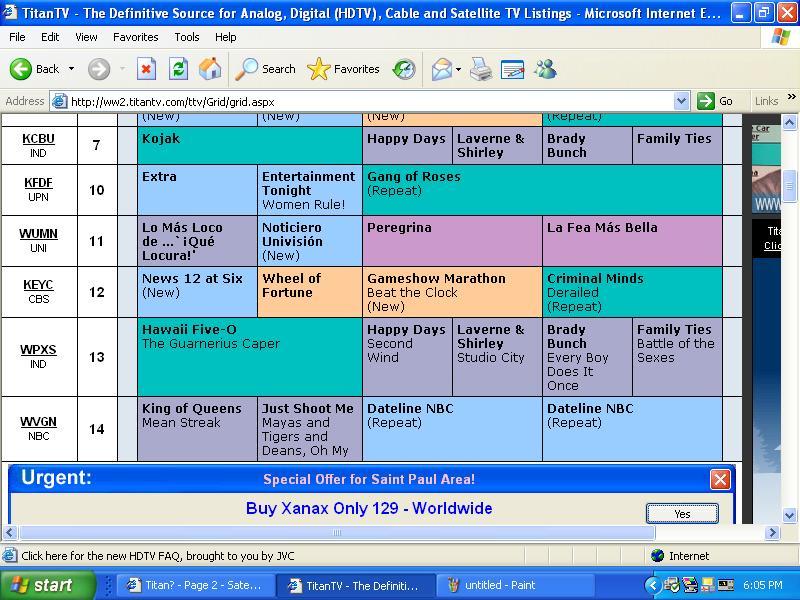
Task: Click Buy Xanax Only 129 ad link
Action: [369, 508]
